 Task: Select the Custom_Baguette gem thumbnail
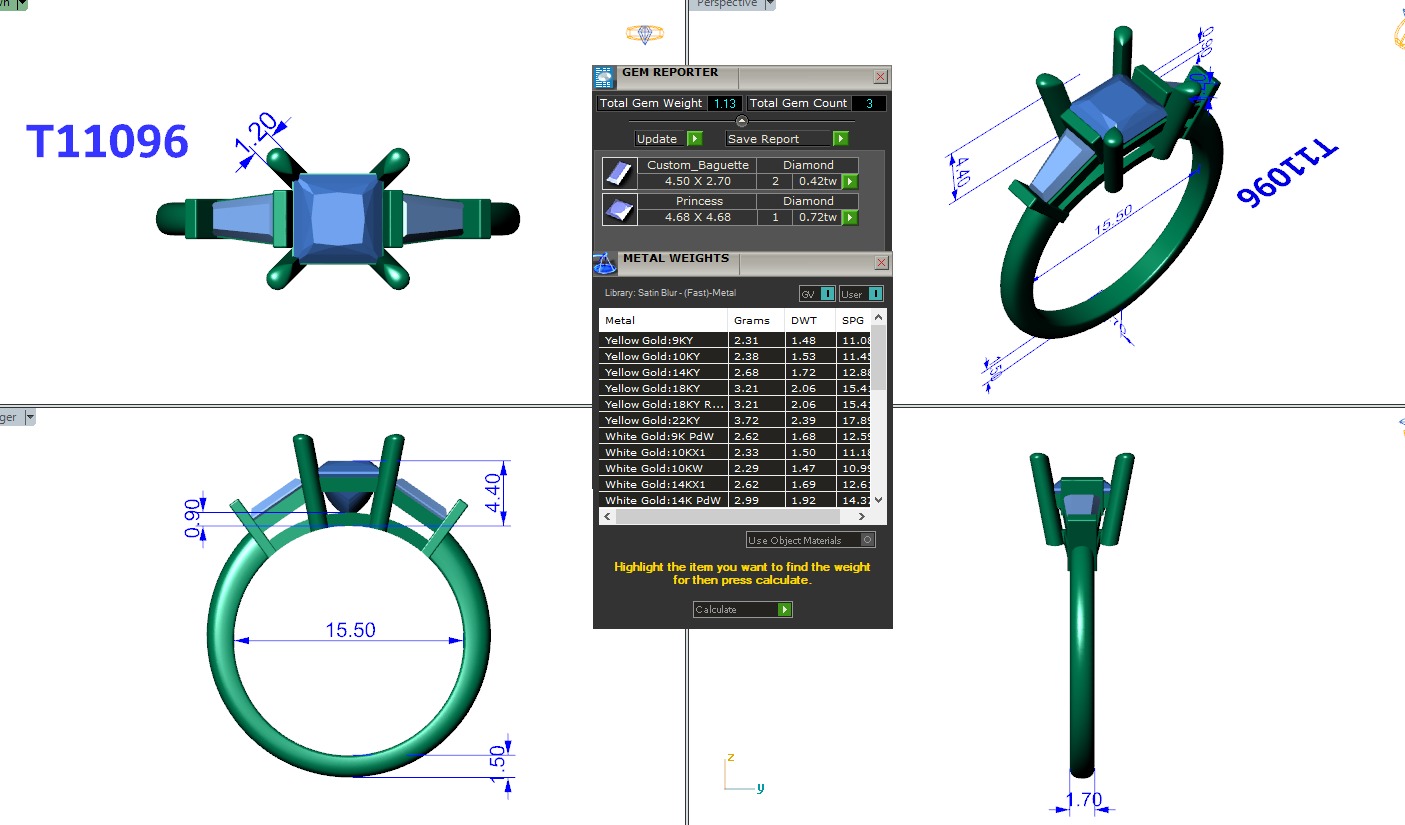pos(618,173)
